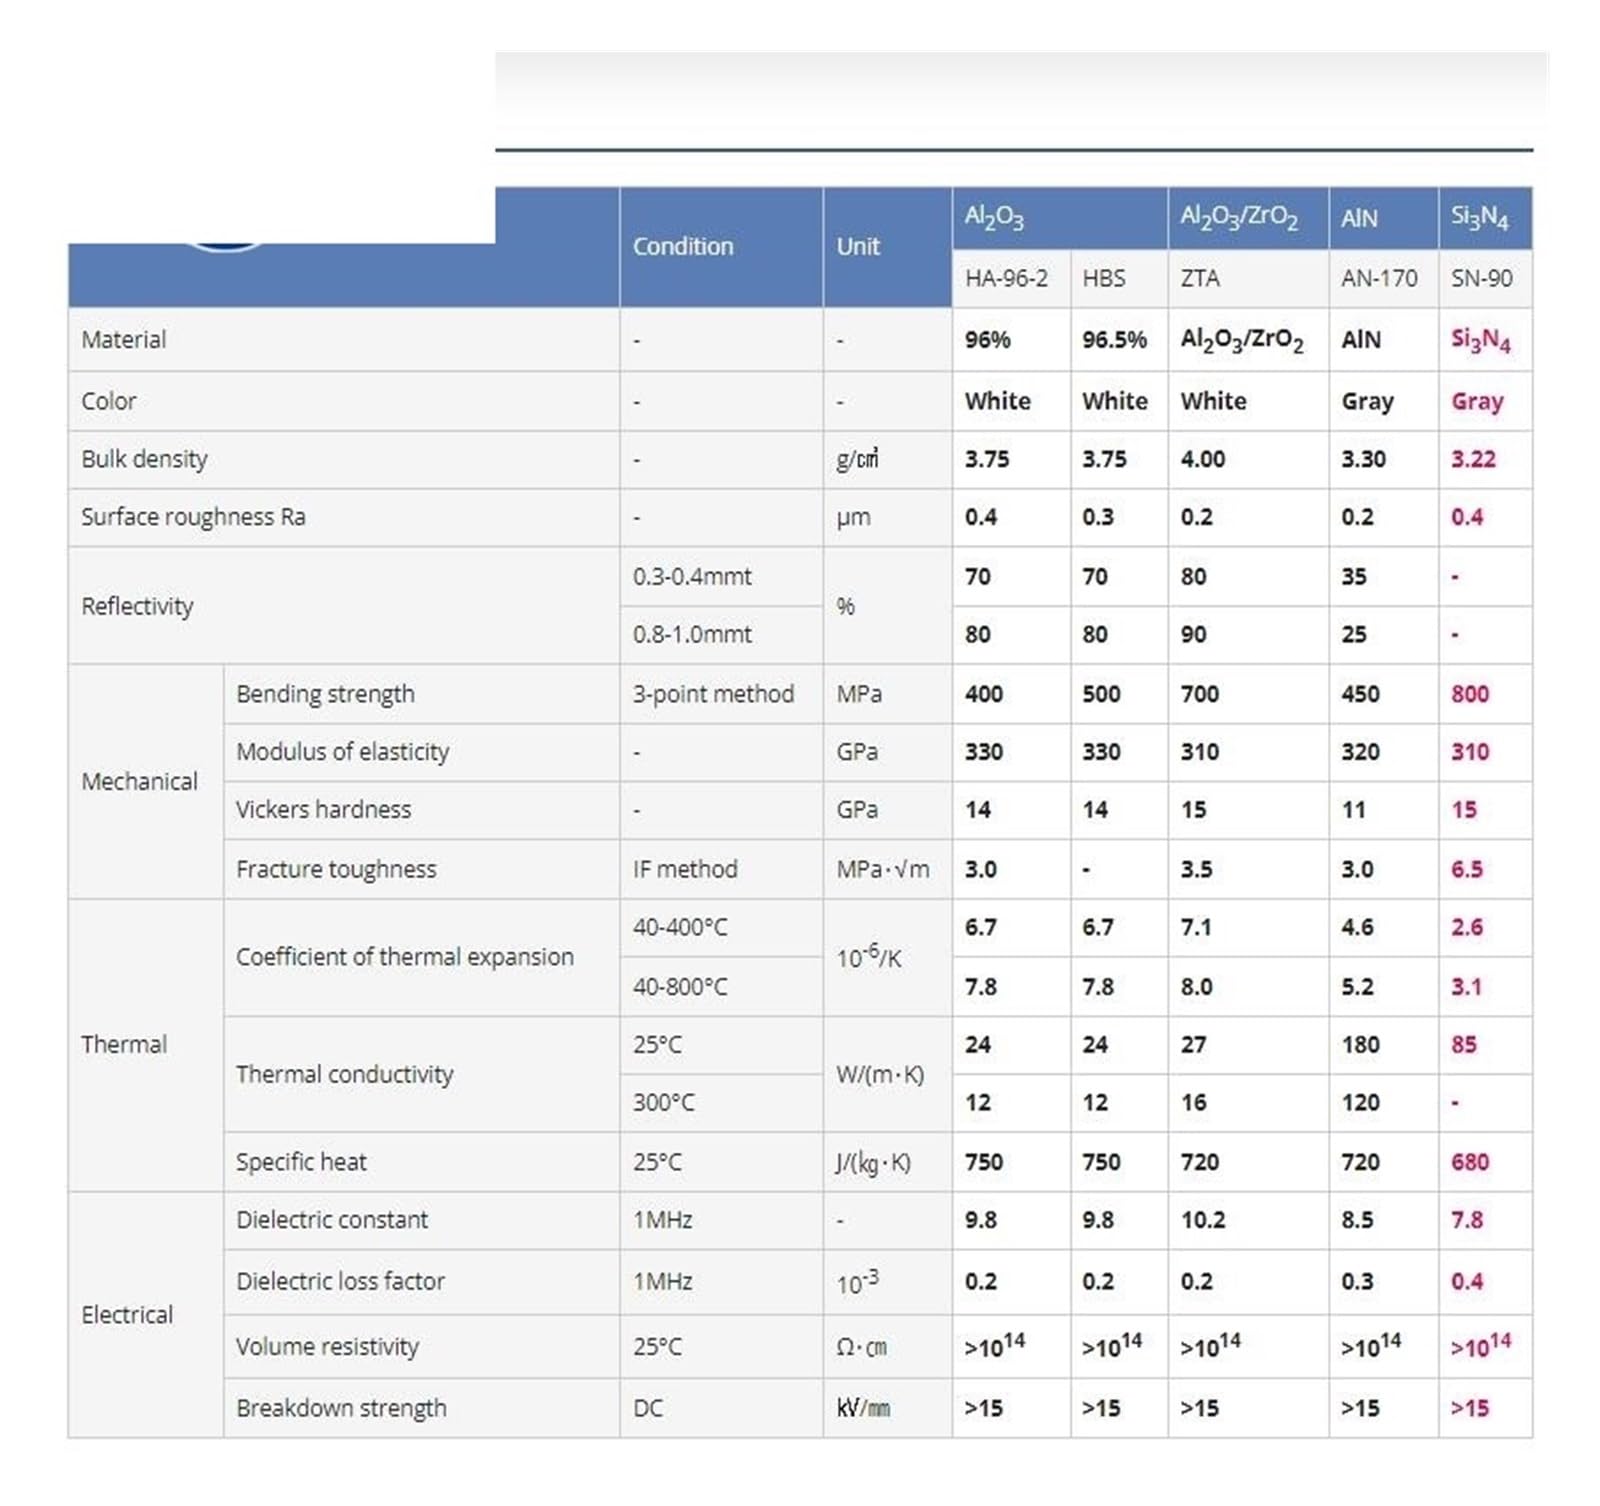
Task: Click the HA-96-2 grade cell
Action: [1011, 279]
